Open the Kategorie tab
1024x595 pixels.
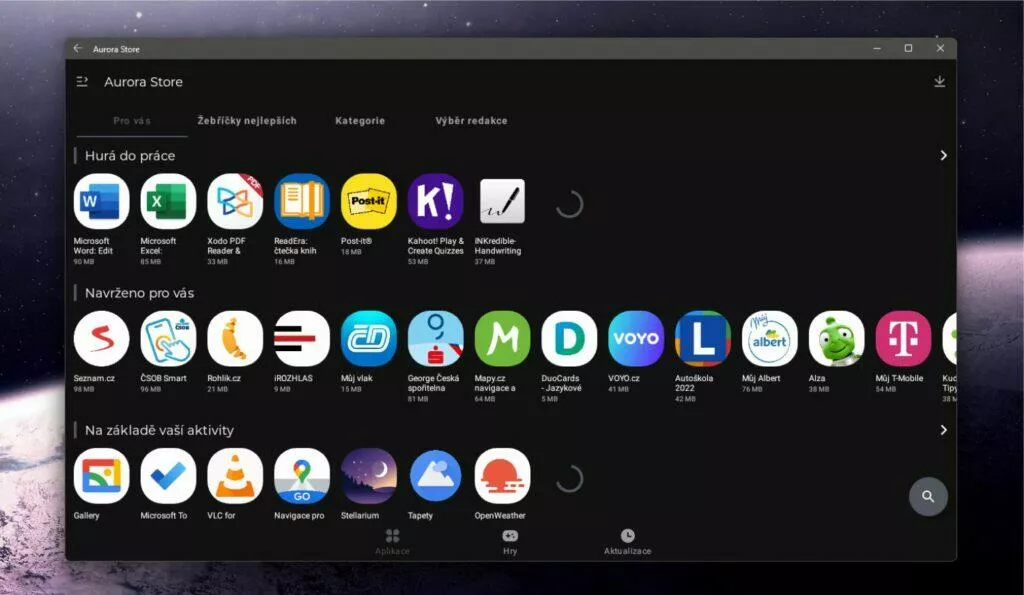(360, 121)
